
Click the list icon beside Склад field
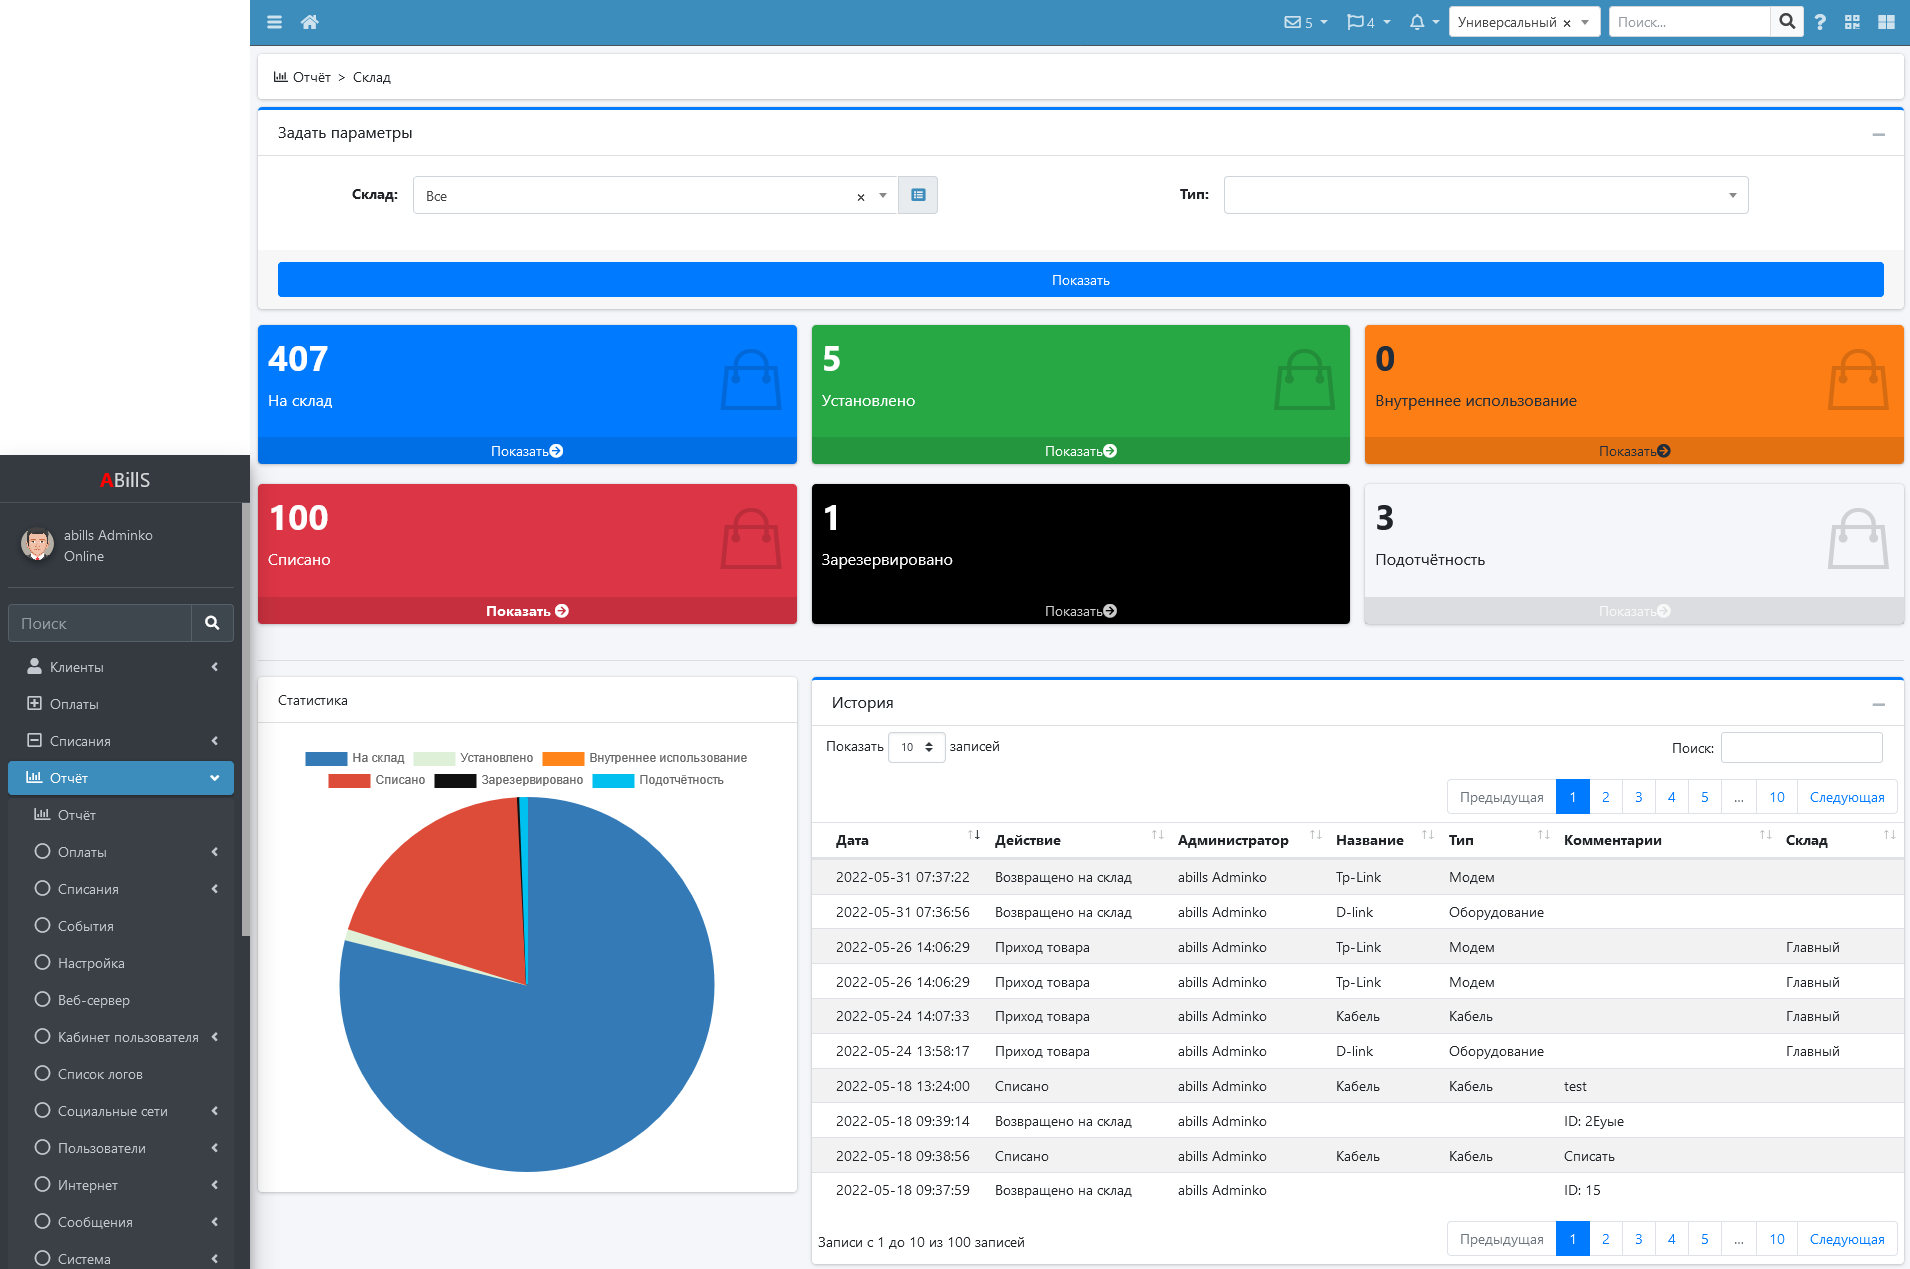[x=918, y=195]
